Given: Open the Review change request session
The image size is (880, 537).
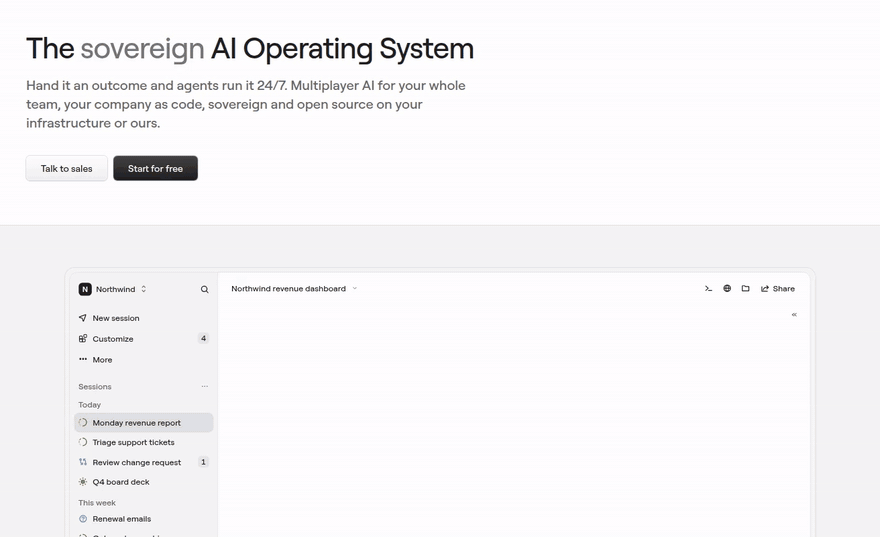Looking at the screenshot, I should tap(144, 462).
